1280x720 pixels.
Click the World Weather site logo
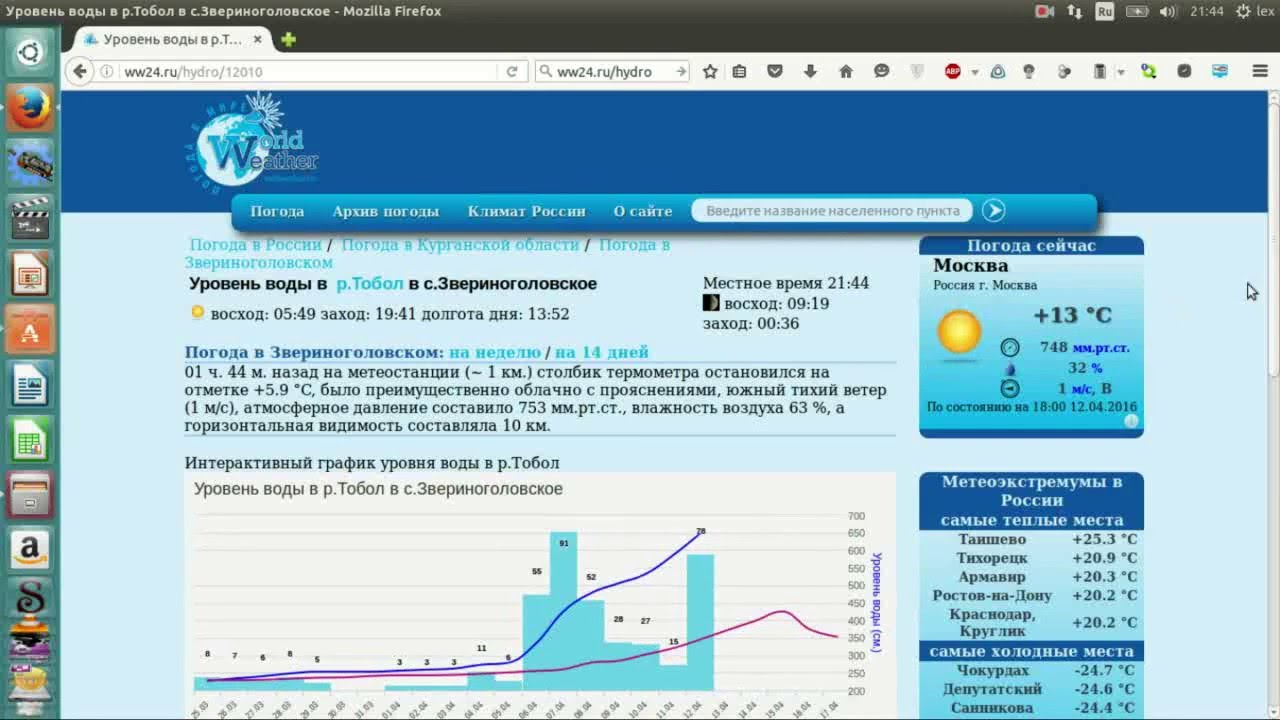click(251, 143)
